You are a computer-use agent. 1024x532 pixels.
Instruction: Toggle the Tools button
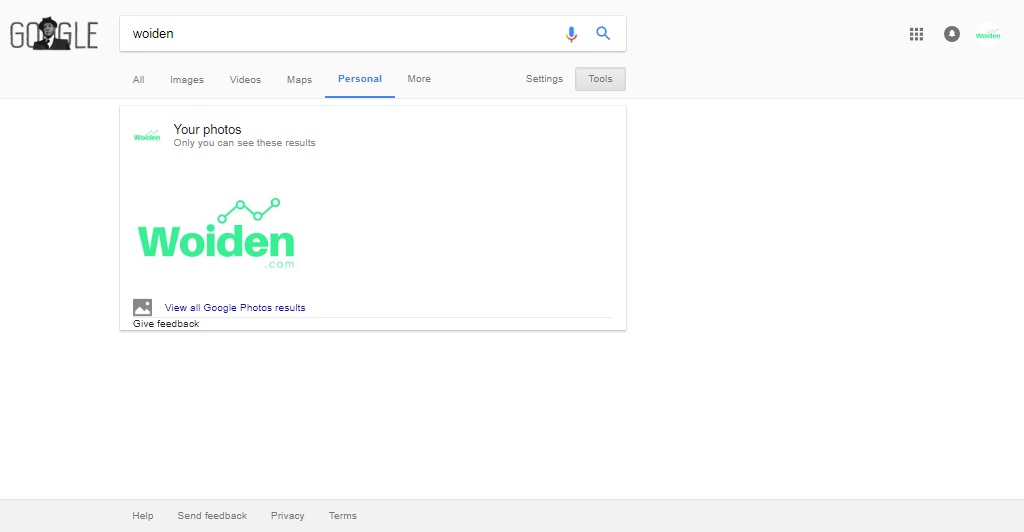(x=600, y=79)
